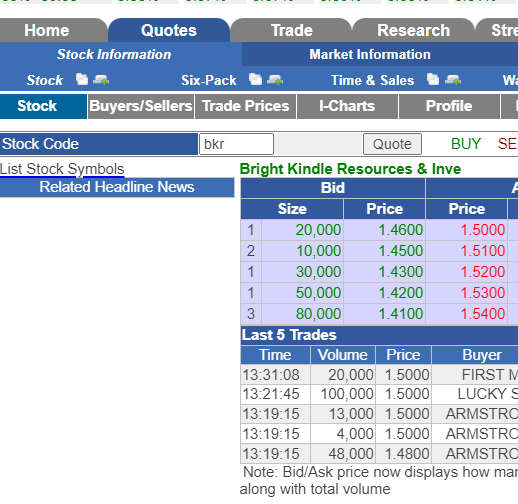Click the Bright Kindle Resources stock name
The height and width of the screenshot is (504, 518).
[350, 169]
